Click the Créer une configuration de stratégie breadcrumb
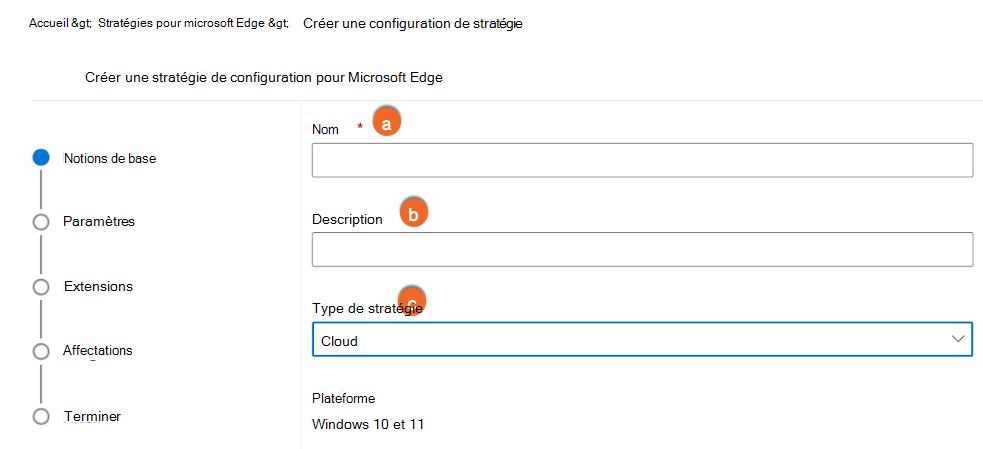The image size is (983, 449). point(412,24)
